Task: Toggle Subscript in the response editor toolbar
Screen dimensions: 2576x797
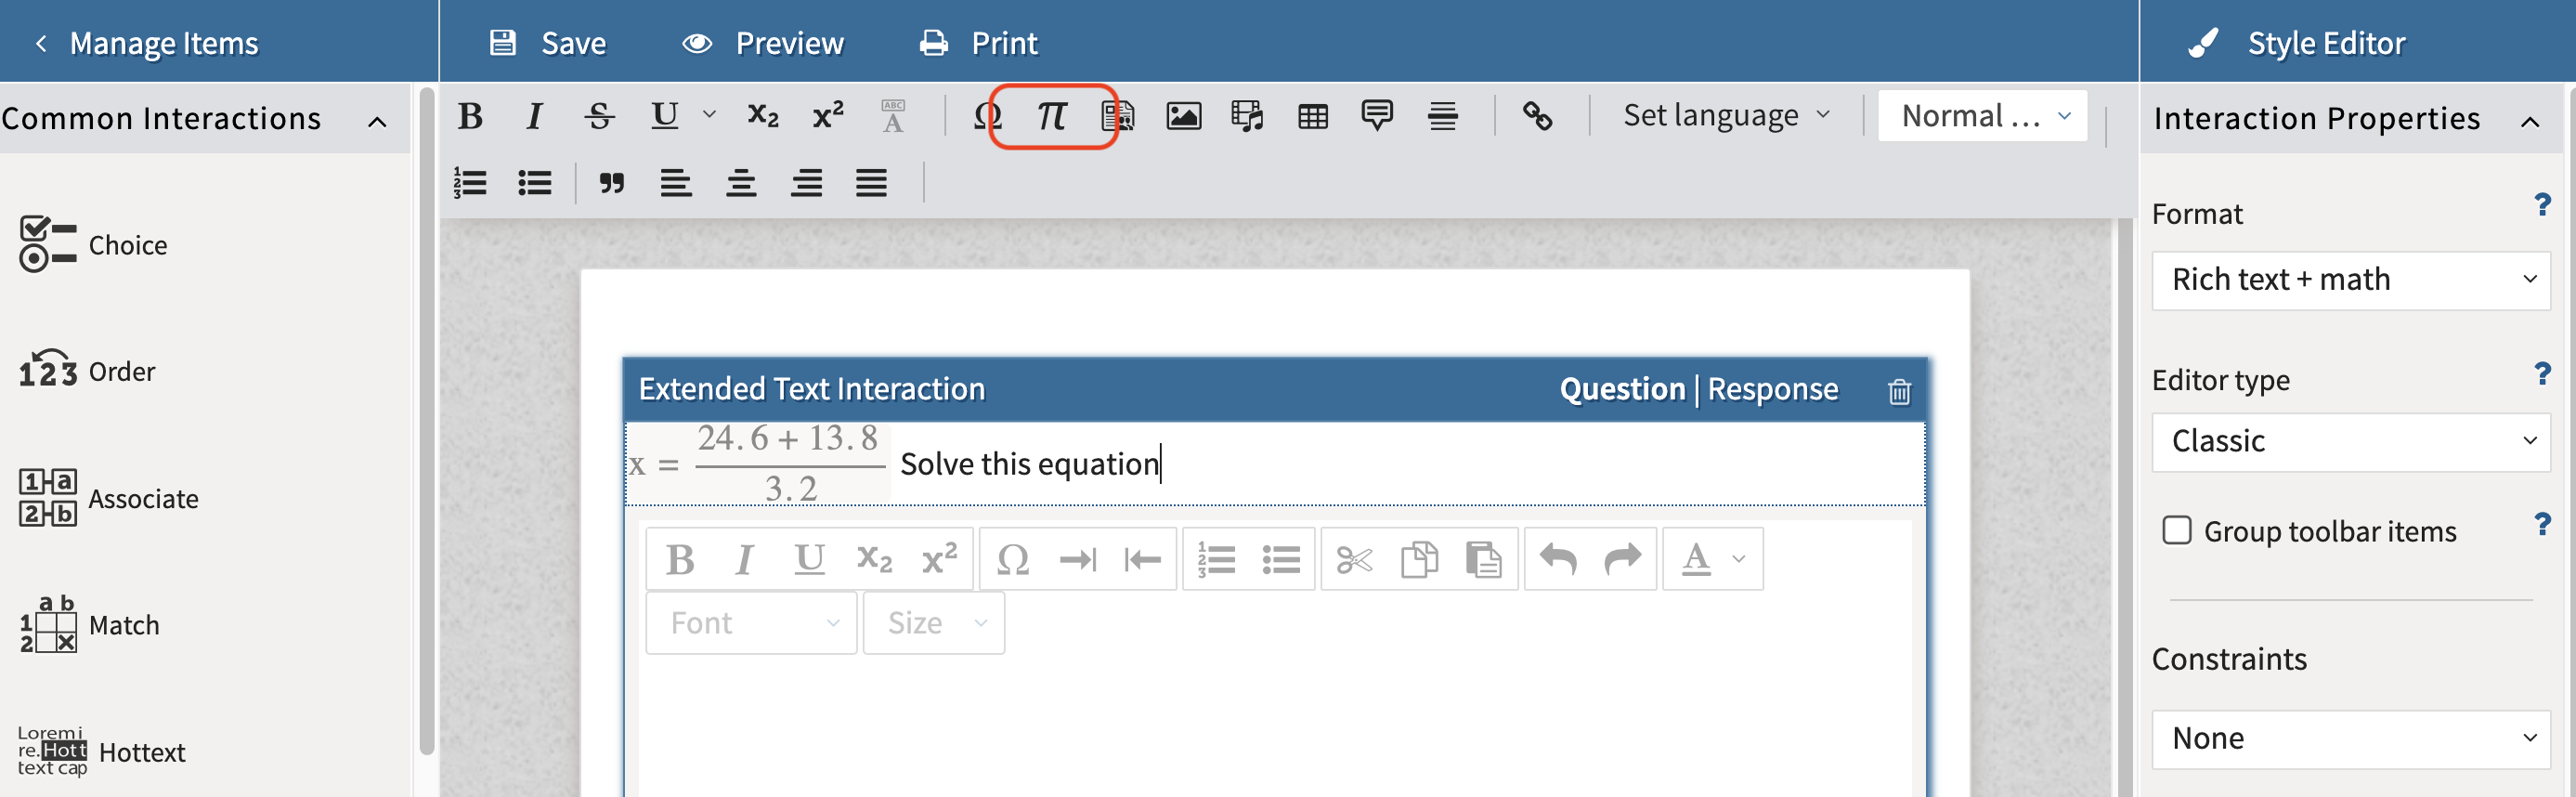Action: point(874,559)
